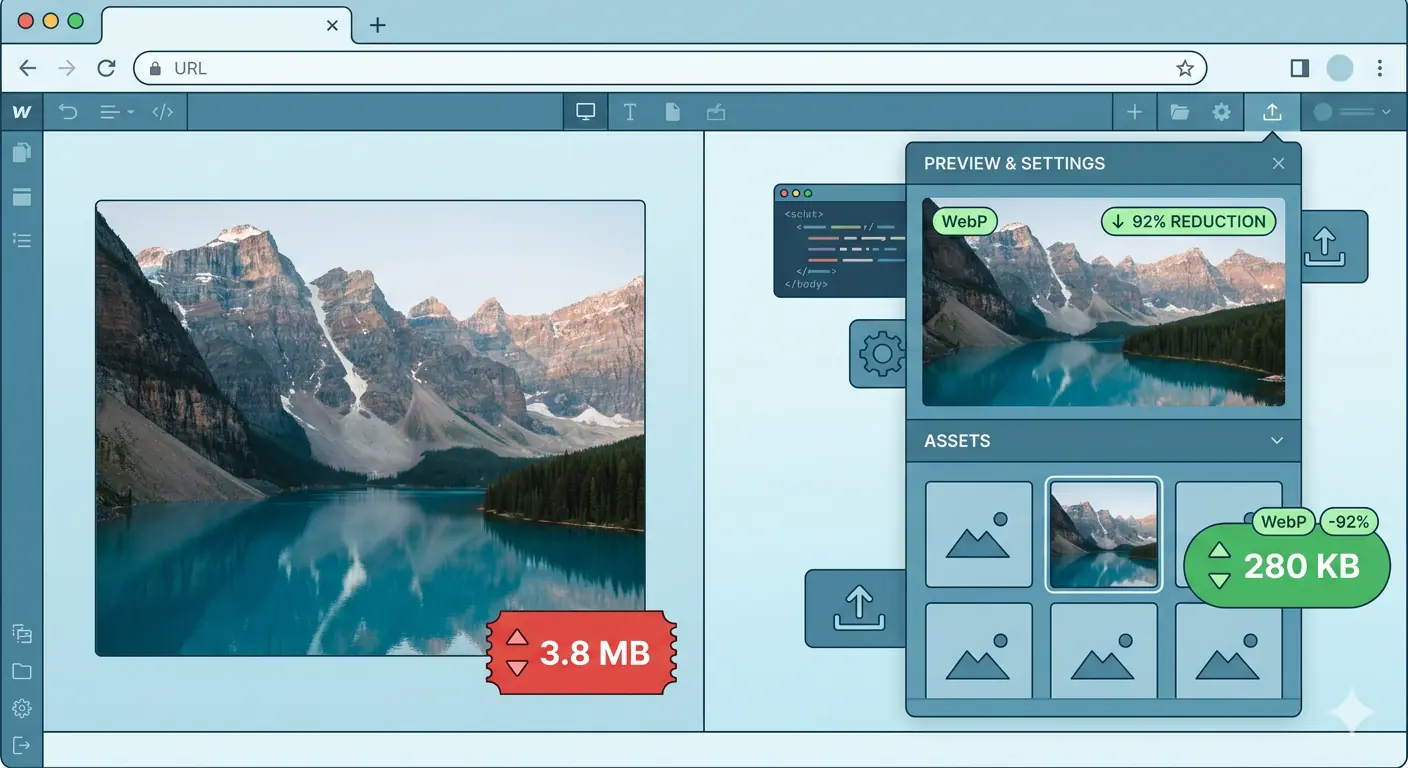This screenshot has width=1408, height=768.
Task: Open settings via the gear toolbar icon
Action: (1221, 112)
